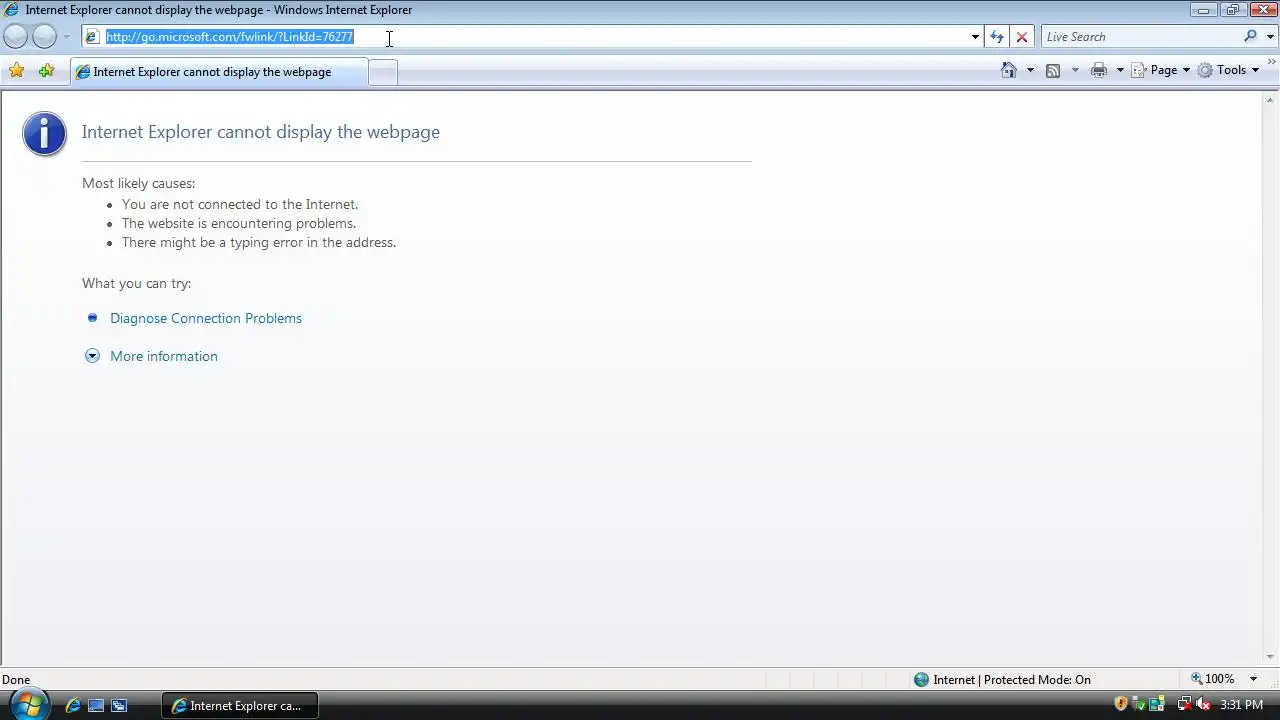Launch Internet Explorer from Quick Launch
Image resolution: width=1280 pixels, height=720 pixels.
(73, 705)
